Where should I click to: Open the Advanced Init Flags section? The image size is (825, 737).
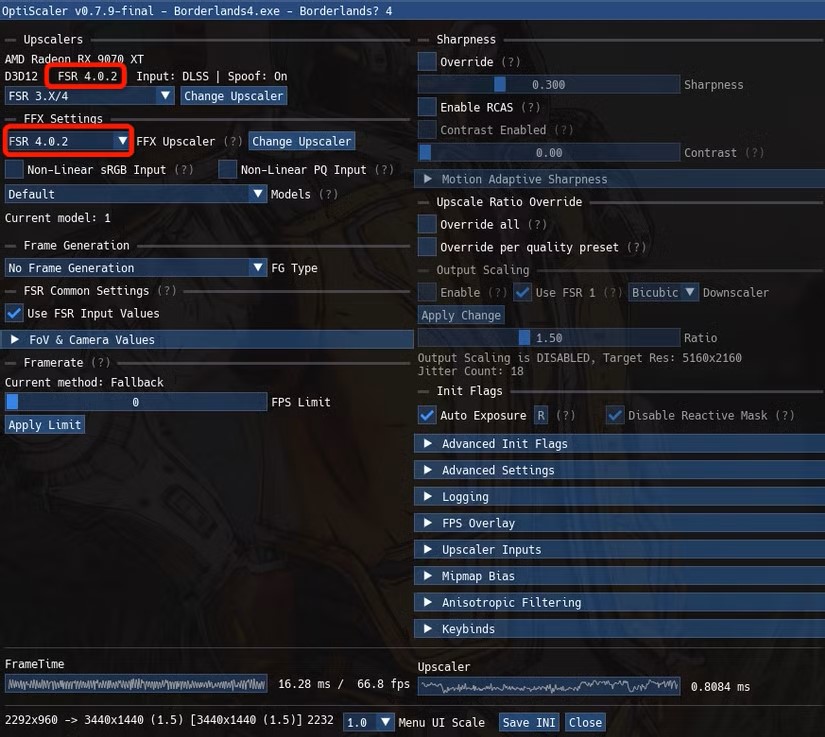tap(619, 444)
